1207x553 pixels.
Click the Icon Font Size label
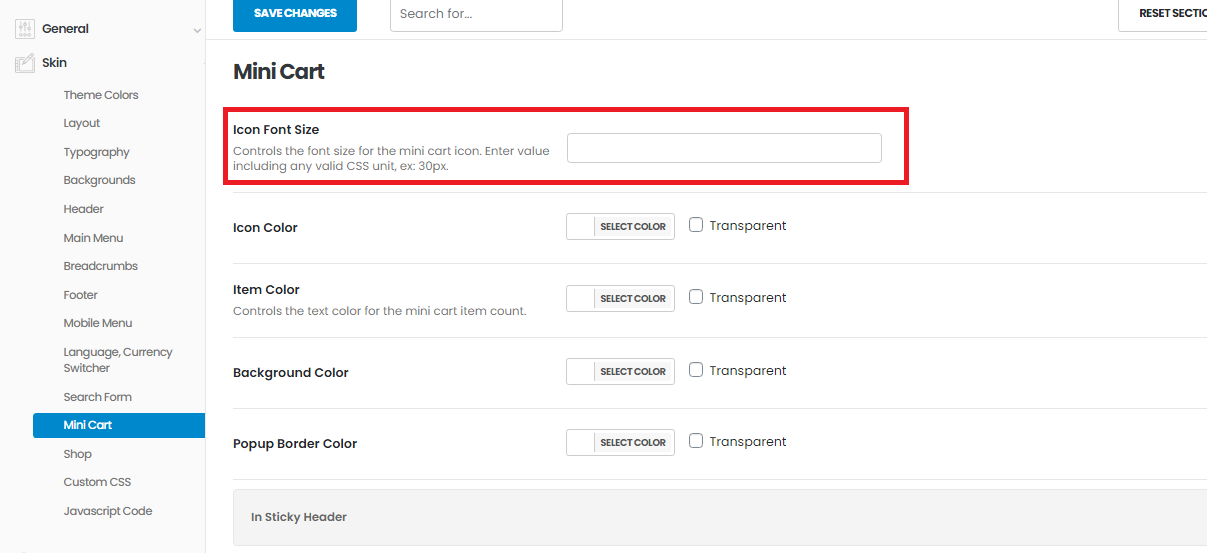pos(276,130)
